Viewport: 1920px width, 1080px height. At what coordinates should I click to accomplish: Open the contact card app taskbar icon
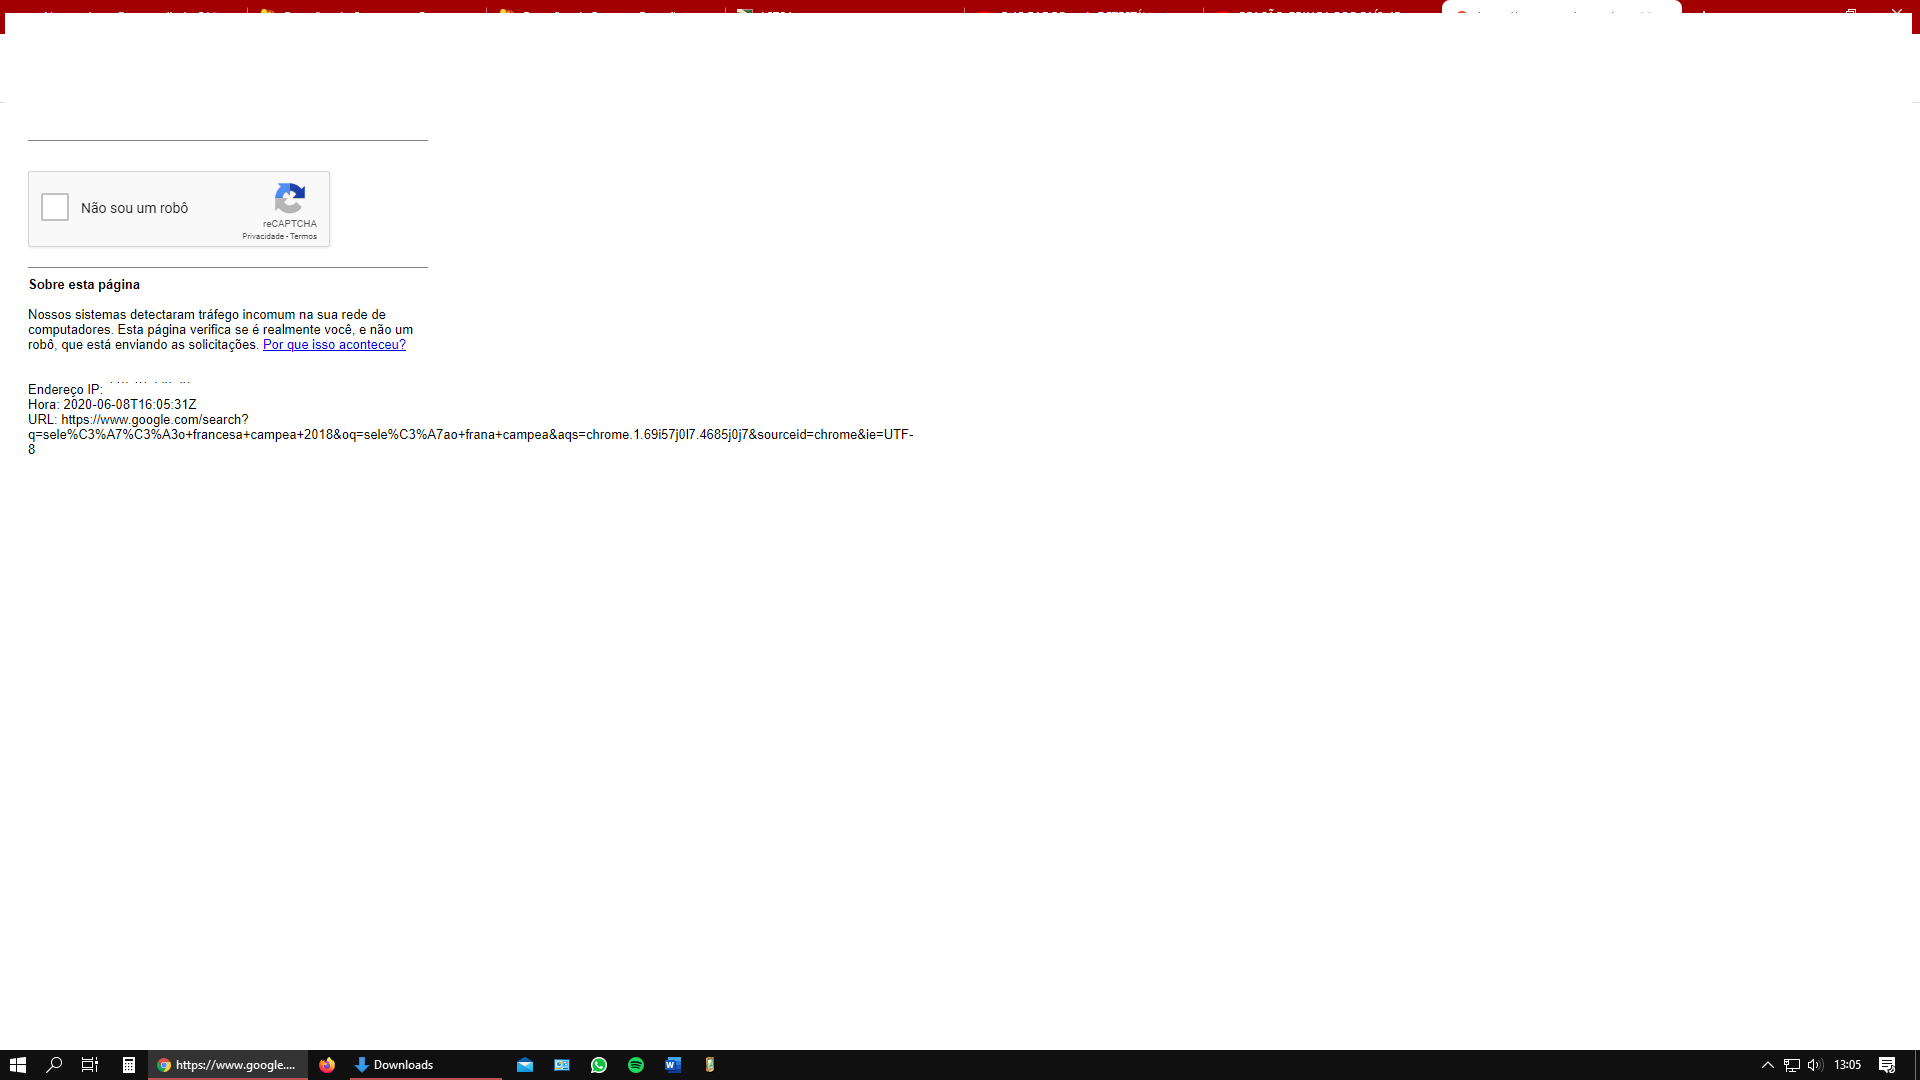(x=562, y=1065)
